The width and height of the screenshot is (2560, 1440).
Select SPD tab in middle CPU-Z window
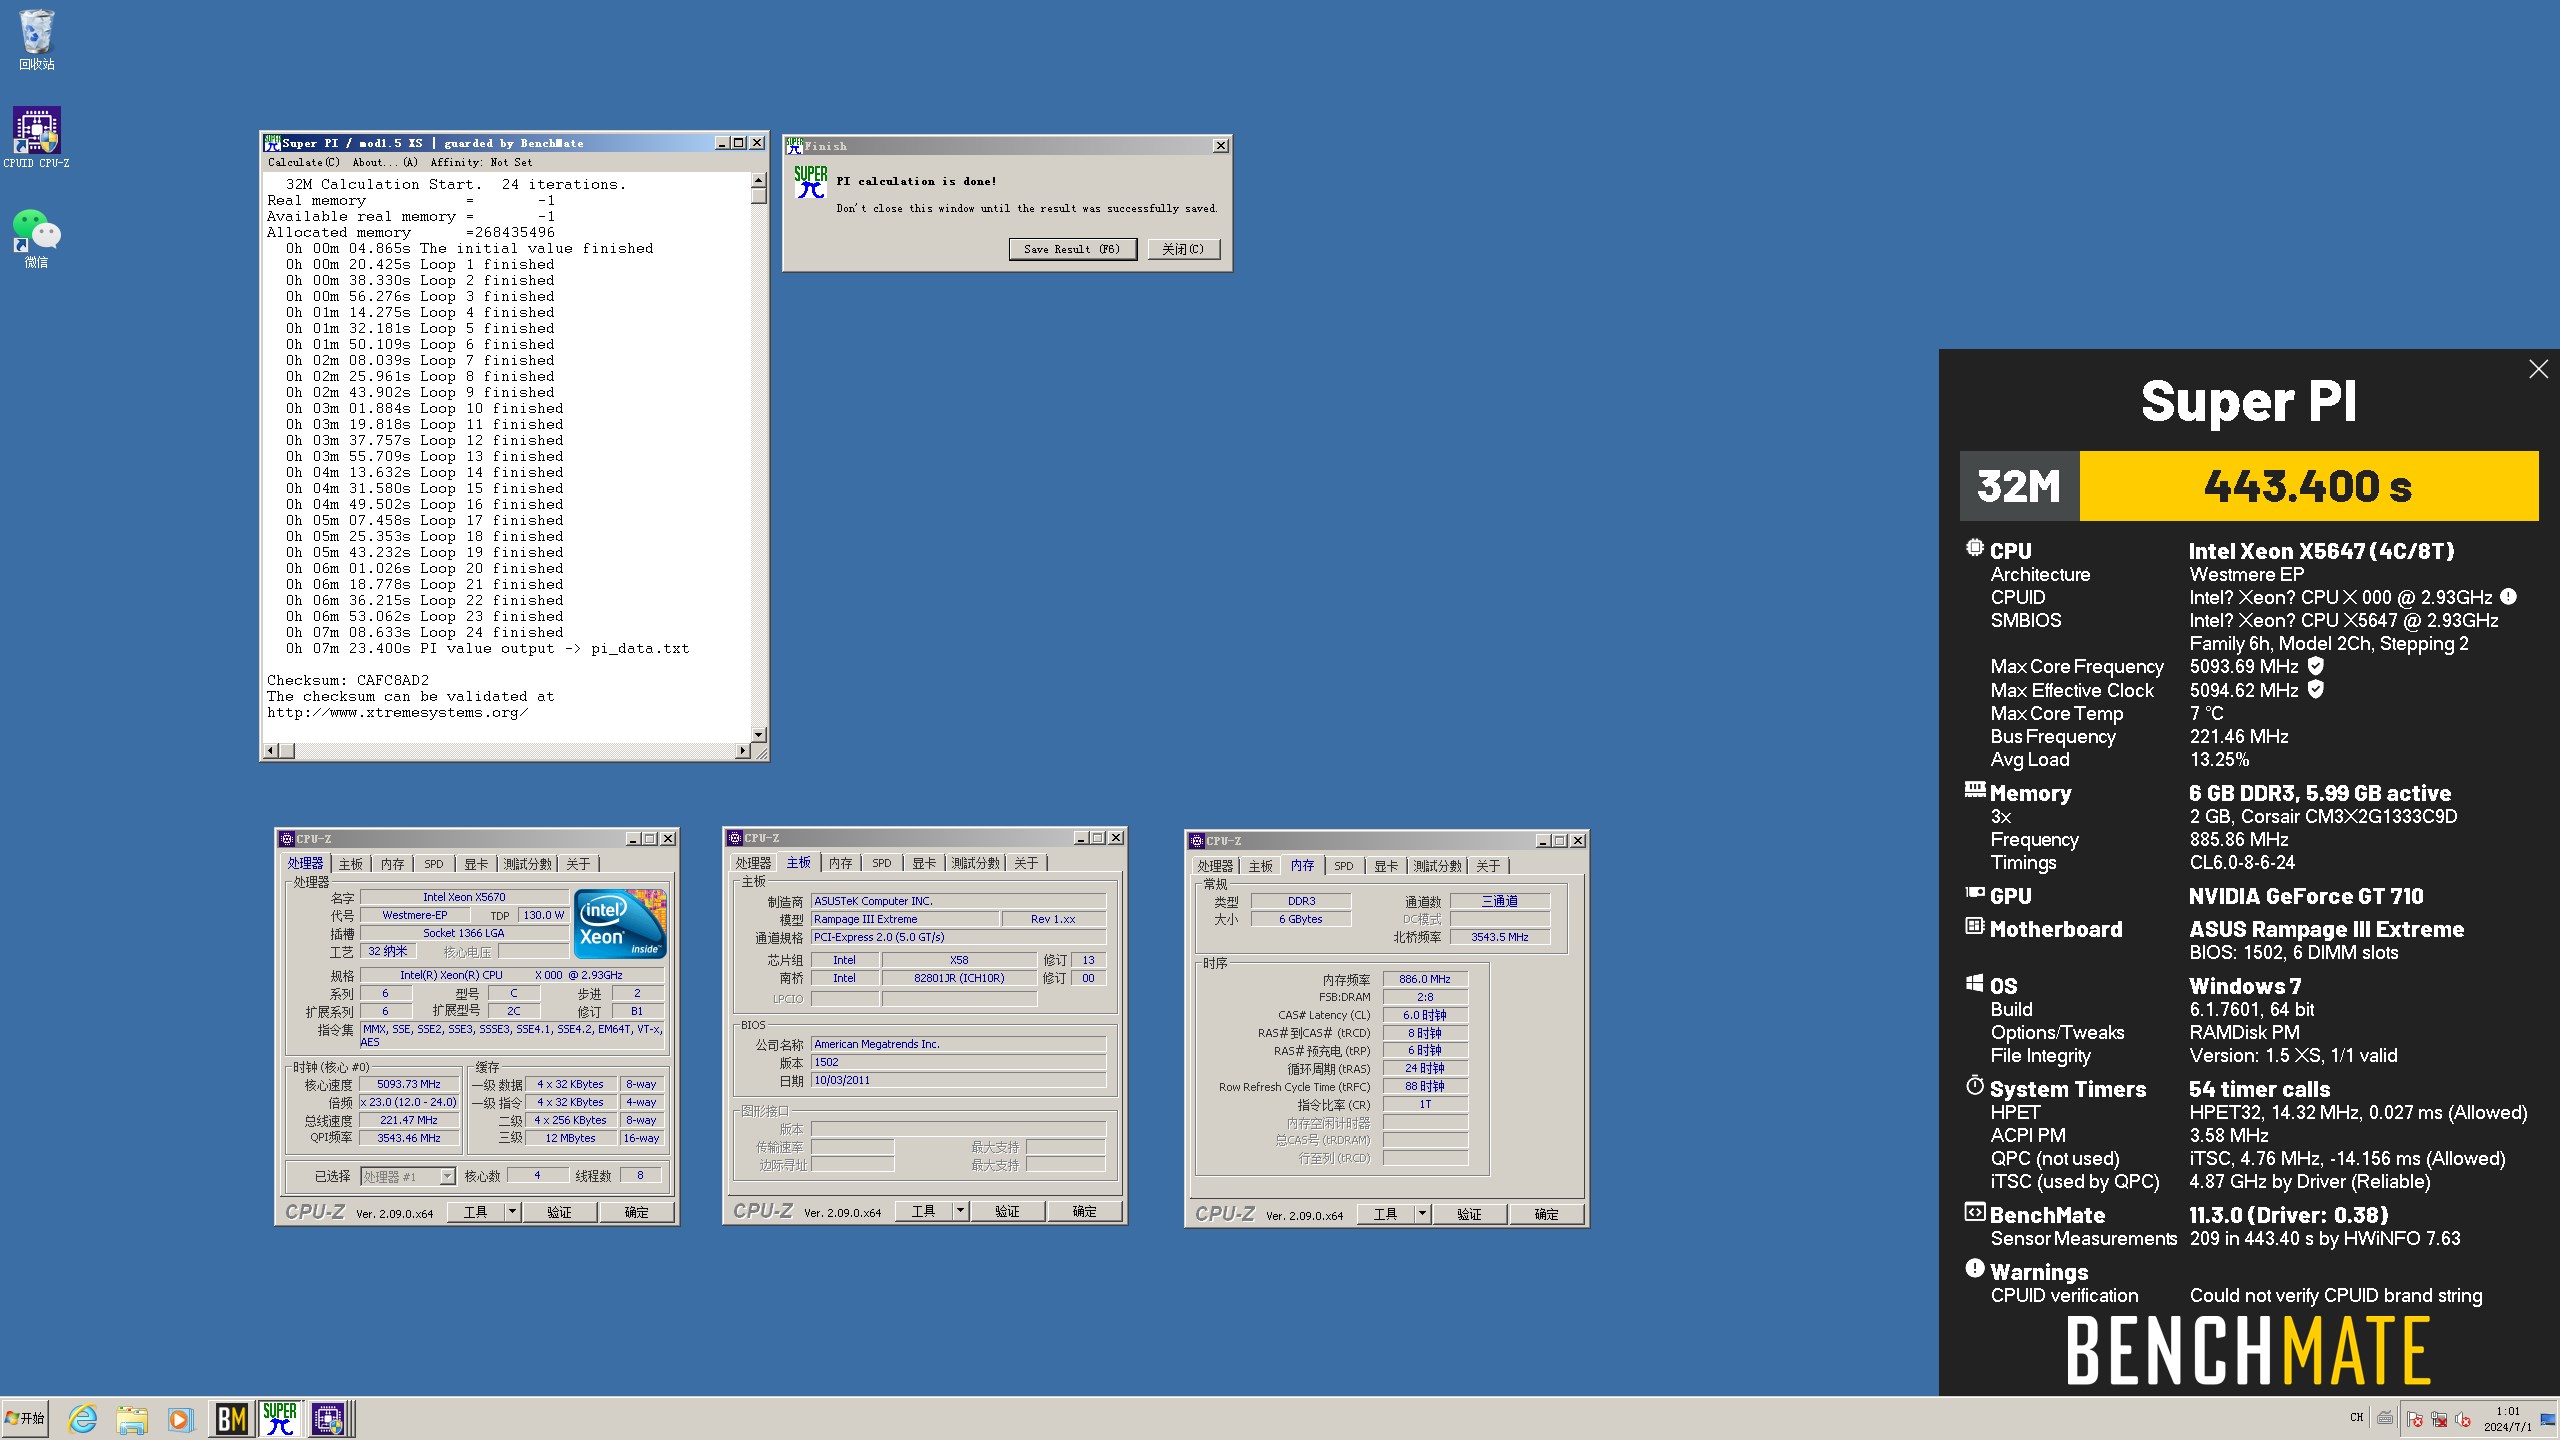point(881,863)
